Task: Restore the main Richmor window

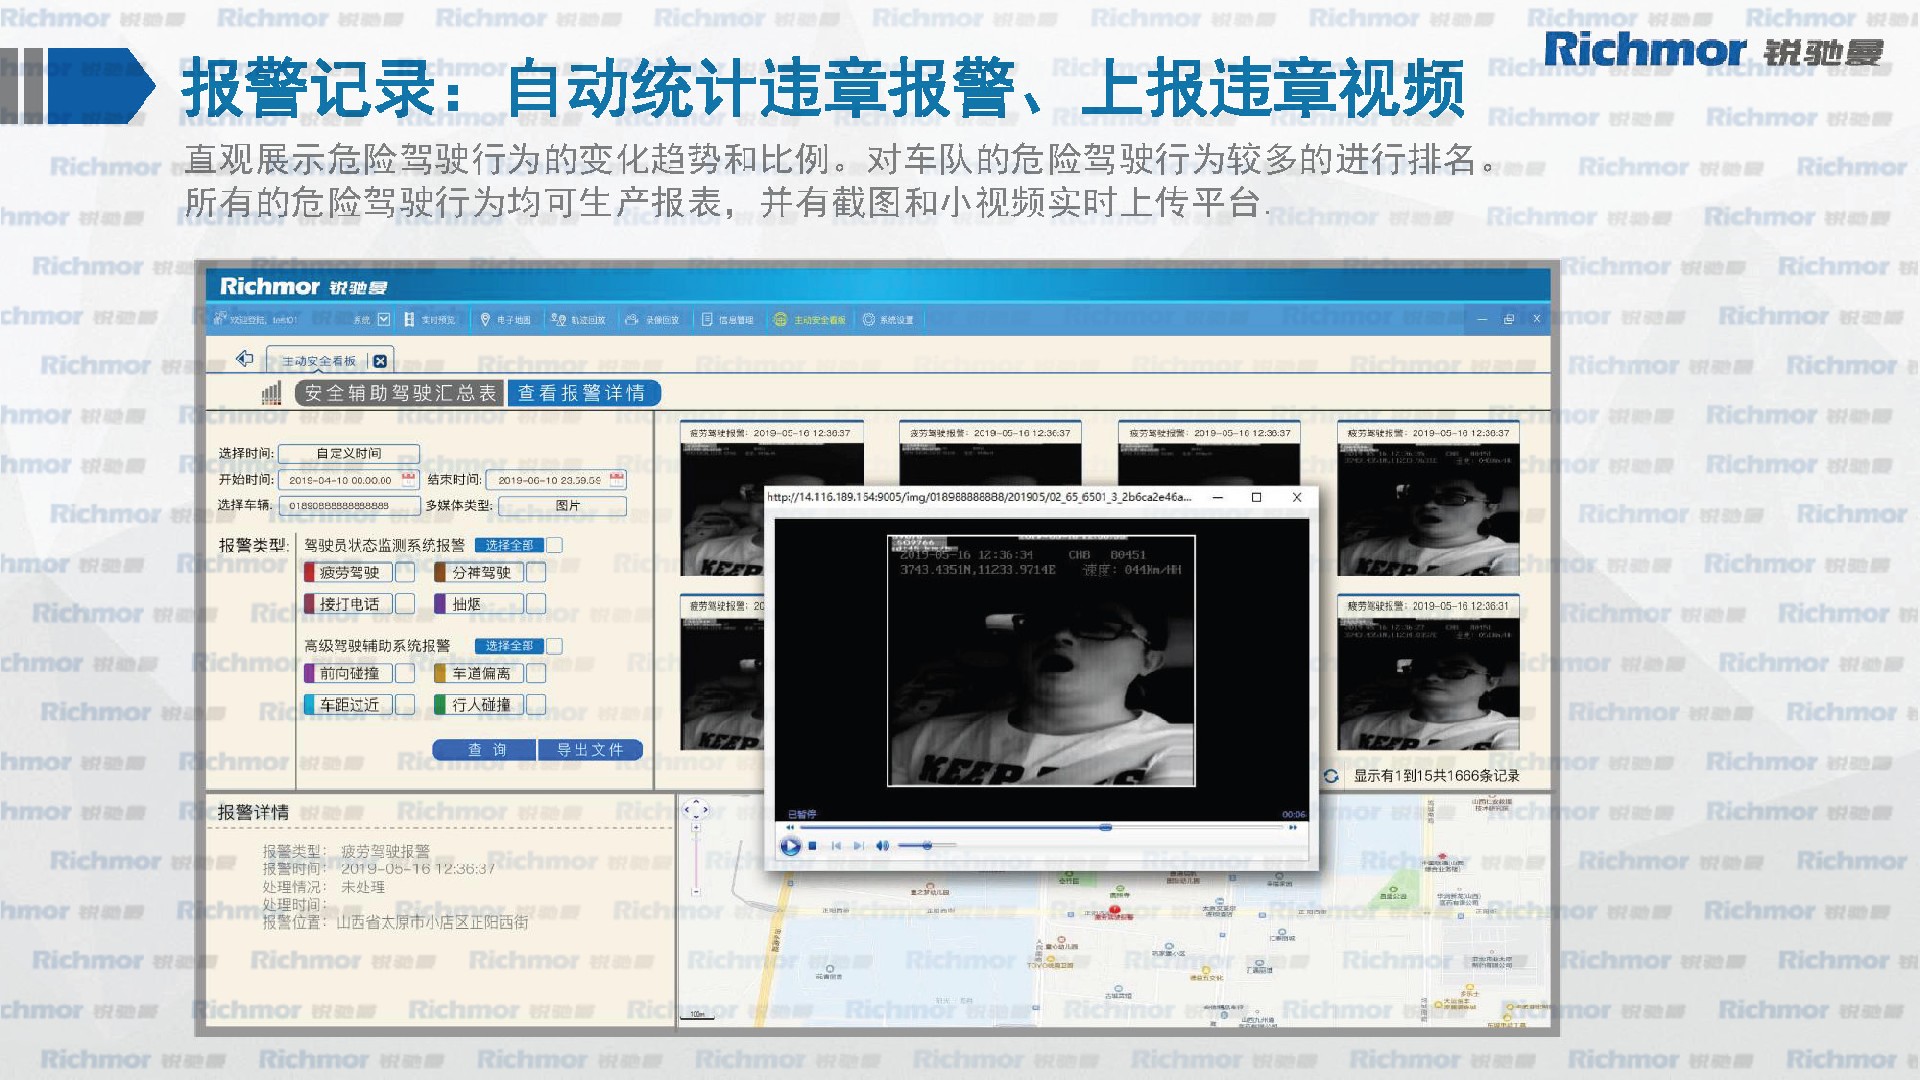Action: click(x=1509, y=319)
